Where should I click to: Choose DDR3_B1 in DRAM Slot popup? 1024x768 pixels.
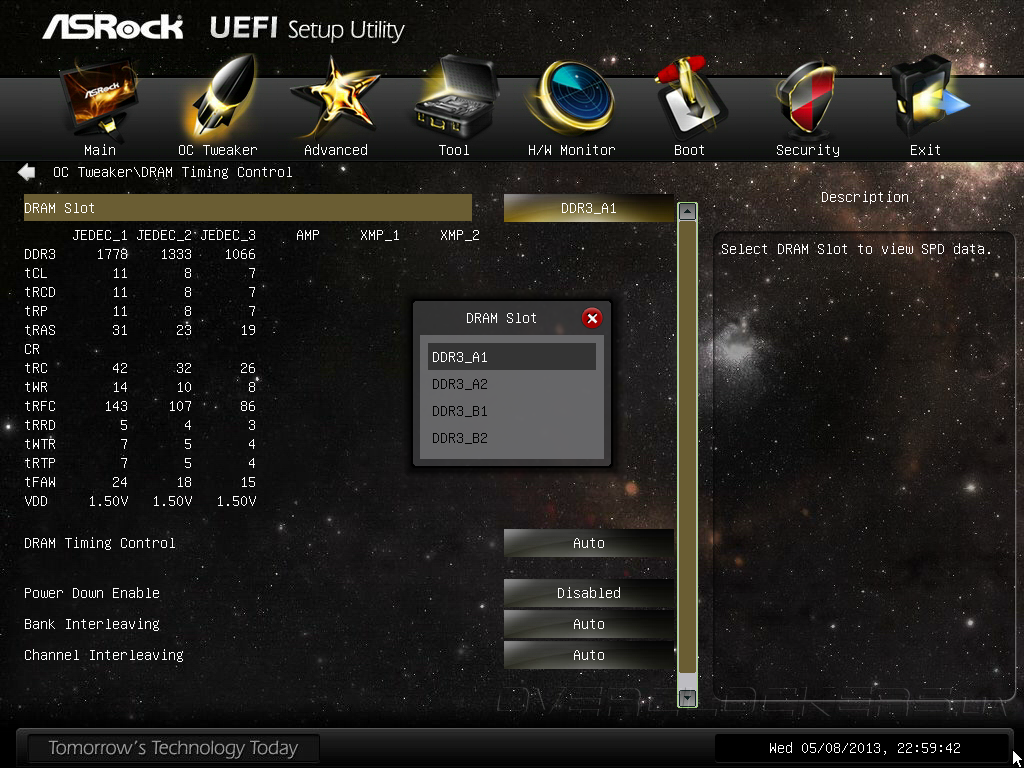point(511,411)
